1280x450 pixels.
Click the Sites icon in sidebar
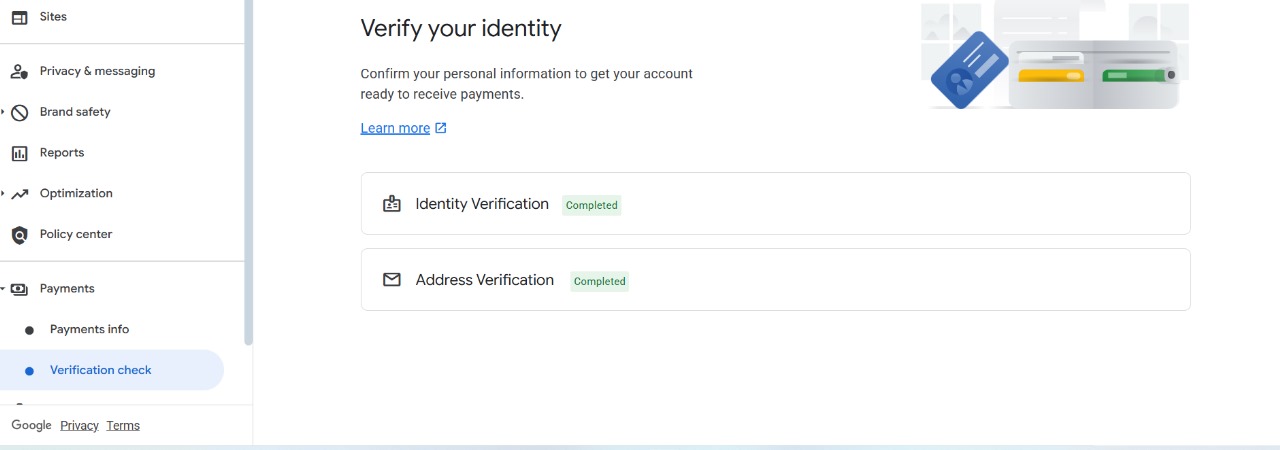(19, 17)
